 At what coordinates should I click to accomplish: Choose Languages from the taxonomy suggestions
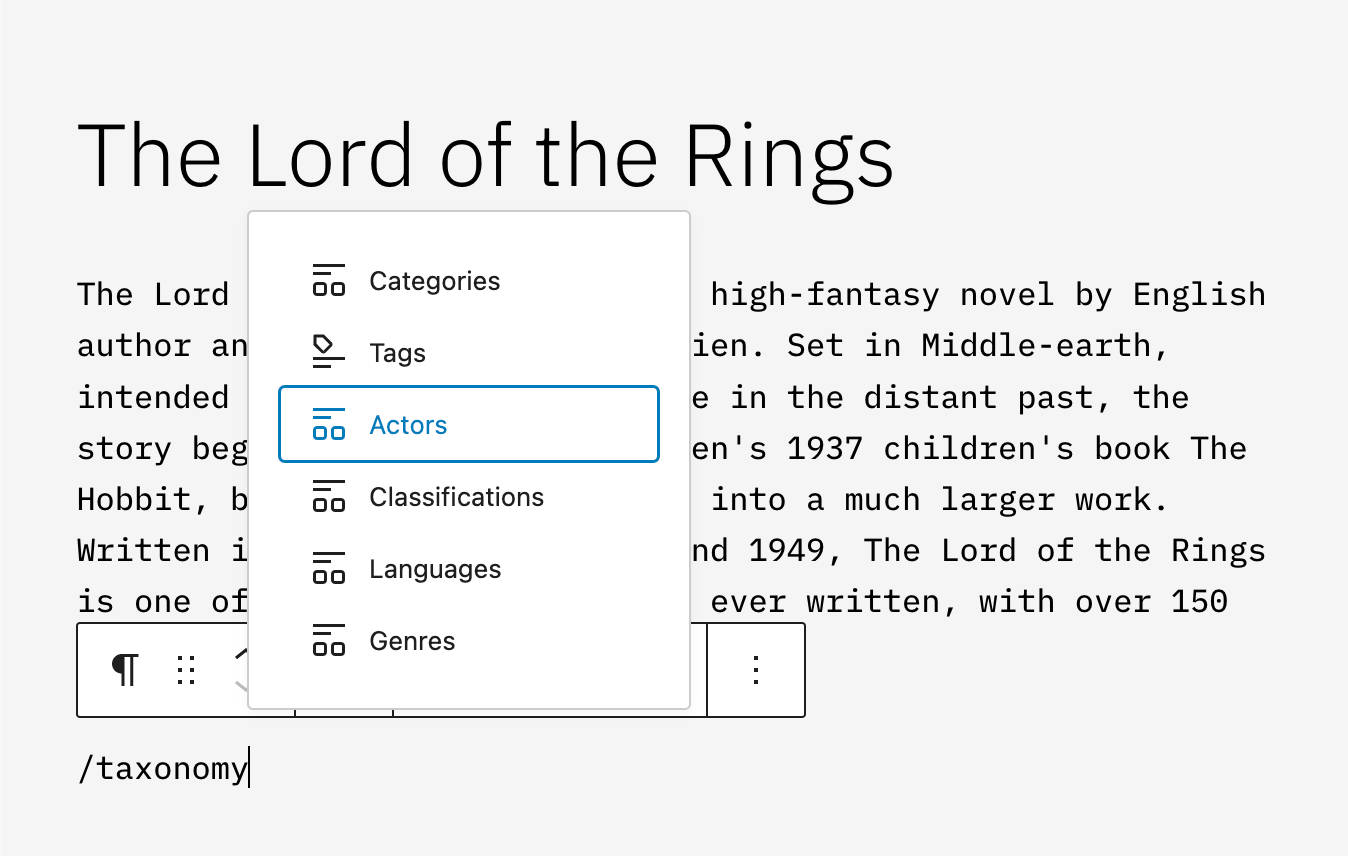pyautogui.click(x=435, y=568)
